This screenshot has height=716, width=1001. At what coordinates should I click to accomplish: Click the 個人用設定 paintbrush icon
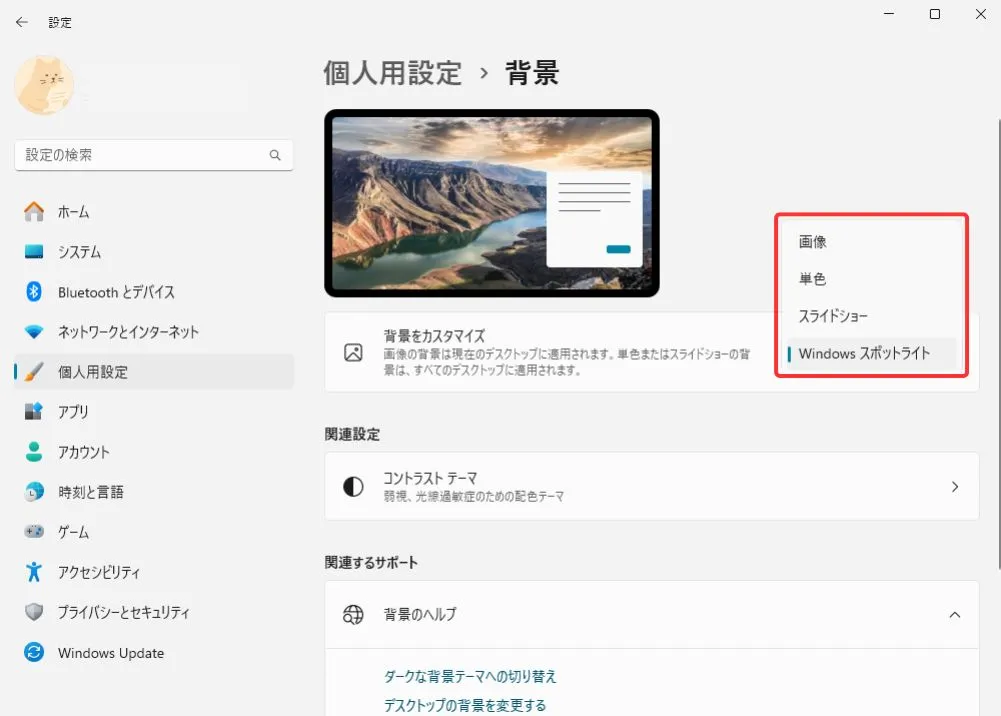pyautogui.click(x=34, y=371)
